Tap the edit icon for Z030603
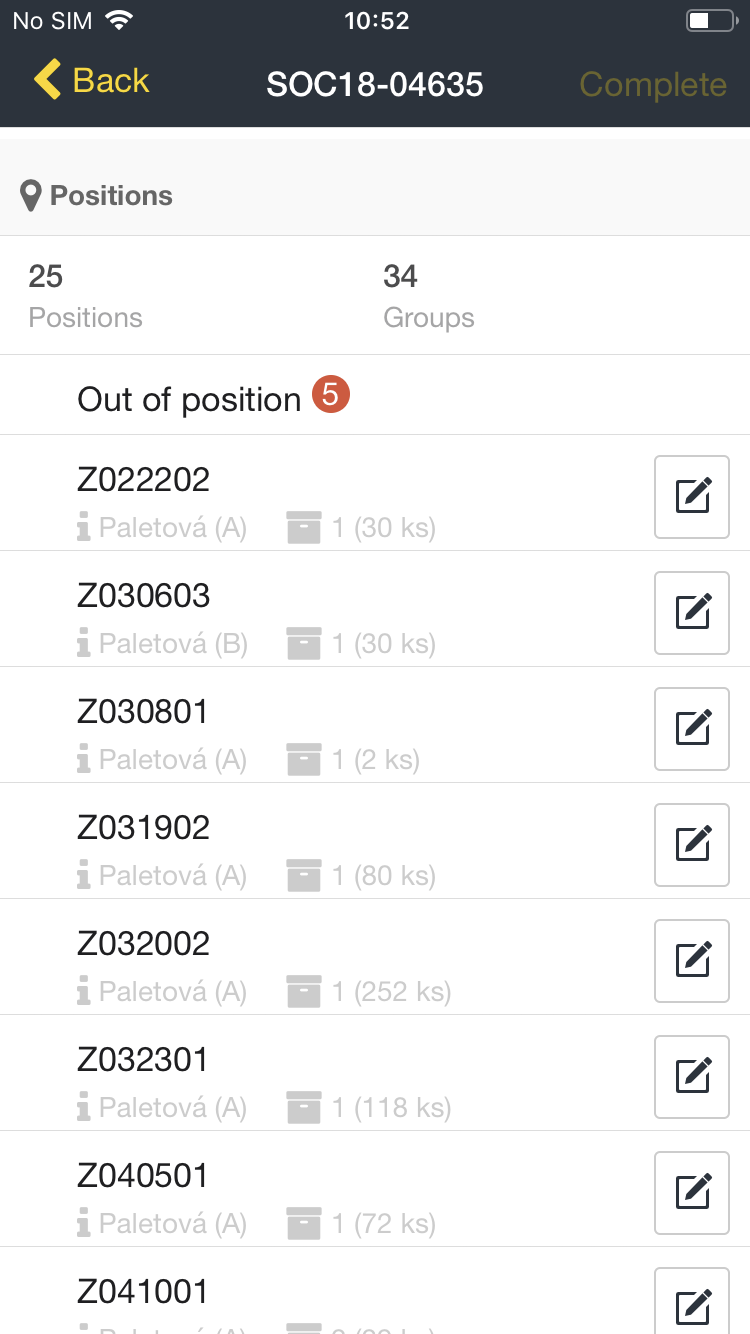This screenshot has width=750, height=1334. click(x=692, y=613)
